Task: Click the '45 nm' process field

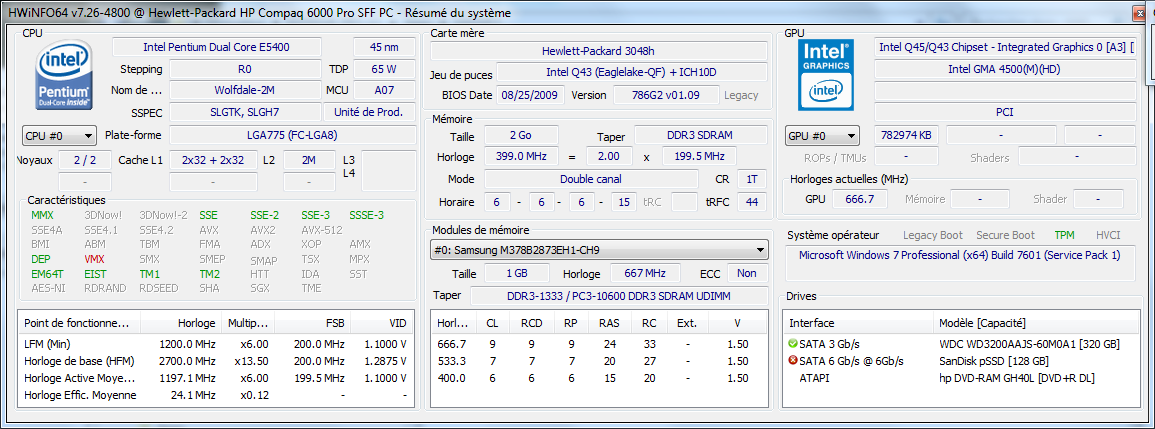Action: 385,47
